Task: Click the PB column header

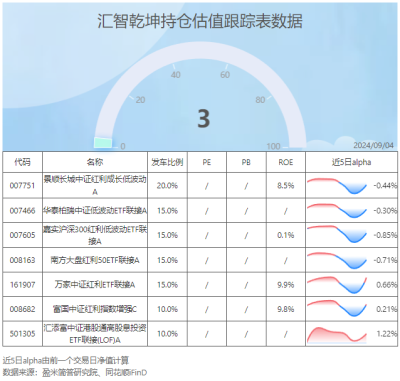Action: click(x=246, y=162)
